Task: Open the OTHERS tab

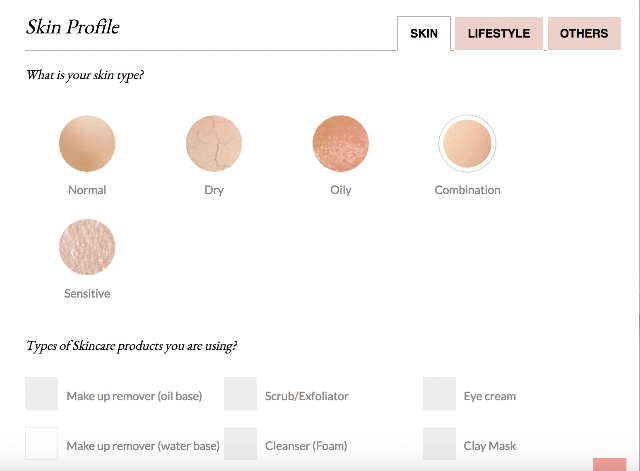Action: [584, 33]
